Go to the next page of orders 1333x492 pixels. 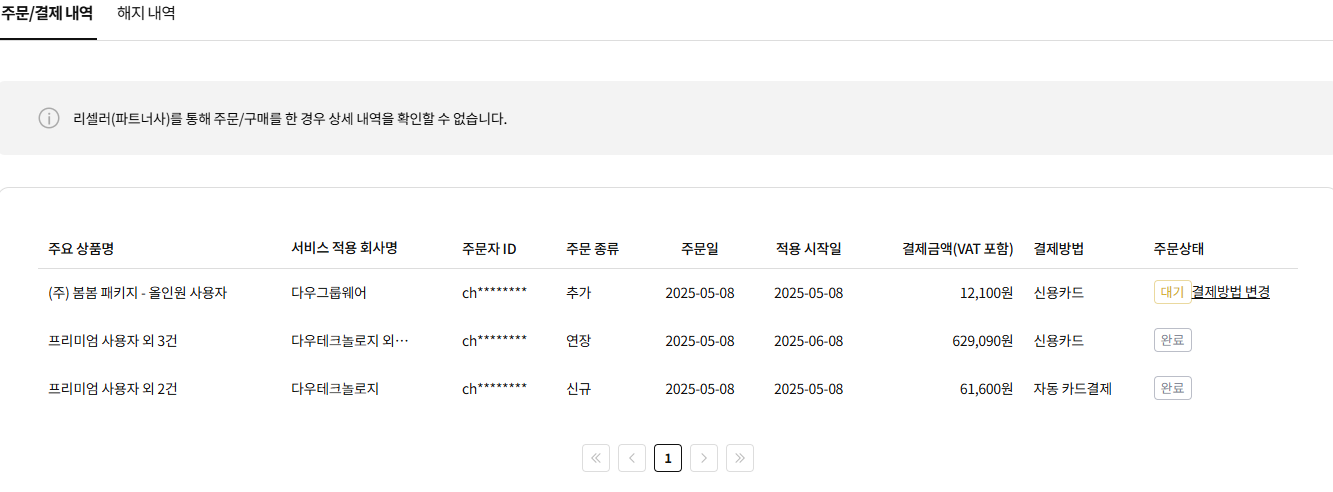coord(704,458)
